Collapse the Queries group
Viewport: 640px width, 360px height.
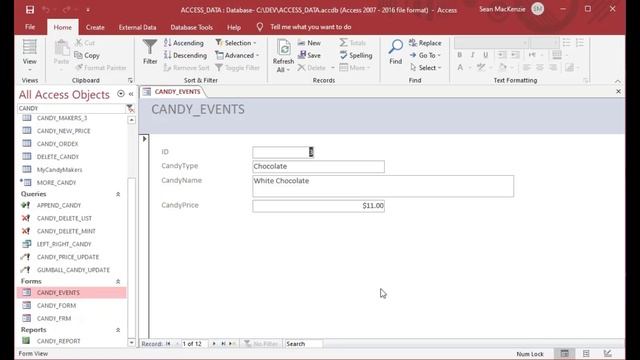pyautogui.click(x=118, y=194)
